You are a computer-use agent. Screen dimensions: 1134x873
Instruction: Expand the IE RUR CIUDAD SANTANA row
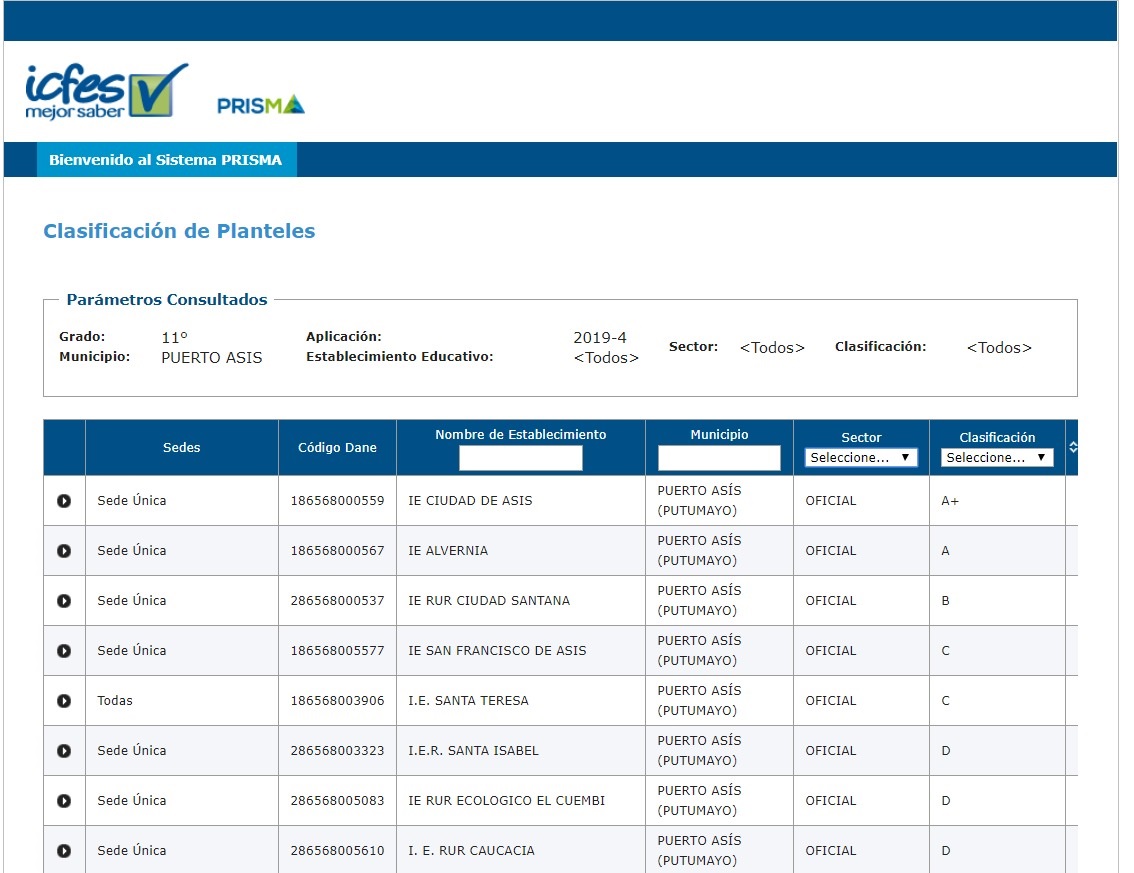pyautogui.click(x=64, y=601)
